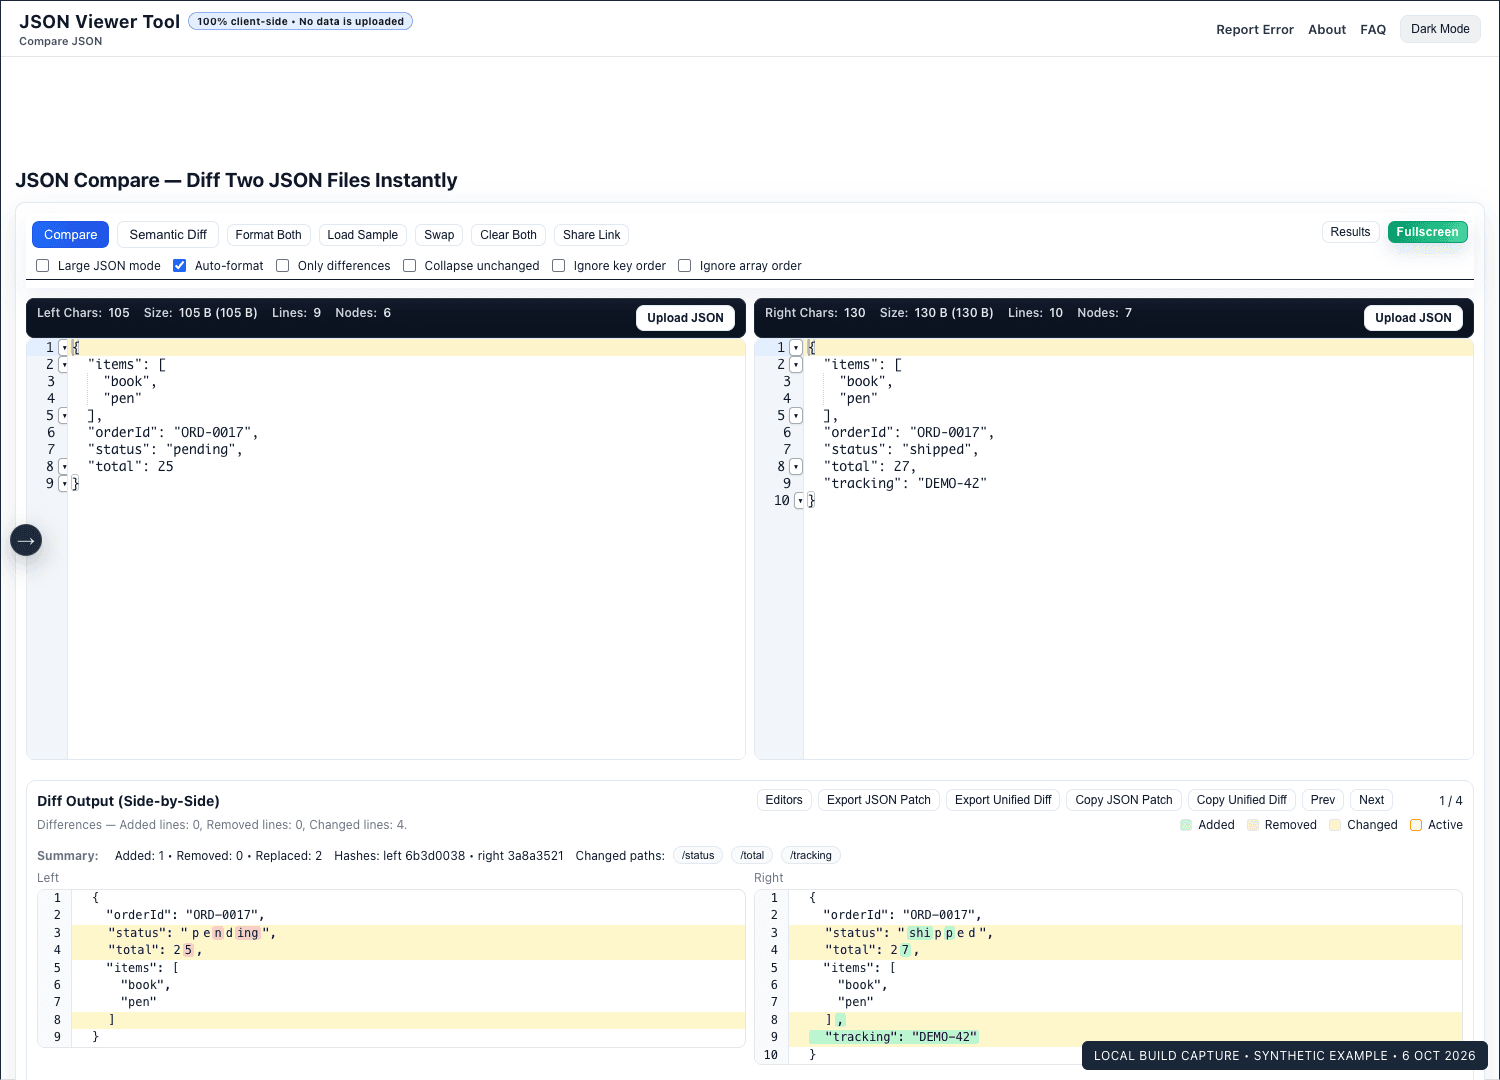
Task: Click inside the left JSON editor text area
Action: click(406, 549)
